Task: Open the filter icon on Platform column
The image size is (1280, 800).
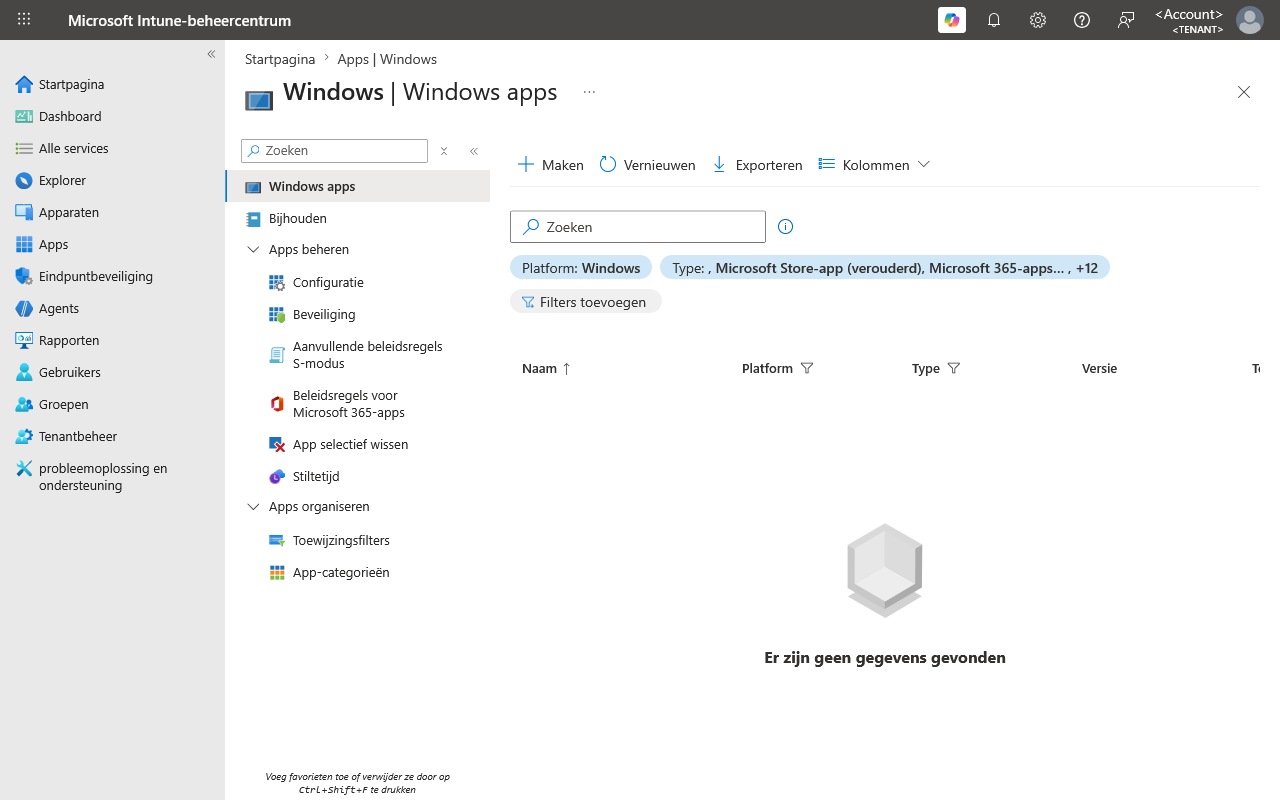Action: pyautogui.click(x=807, y=369)
